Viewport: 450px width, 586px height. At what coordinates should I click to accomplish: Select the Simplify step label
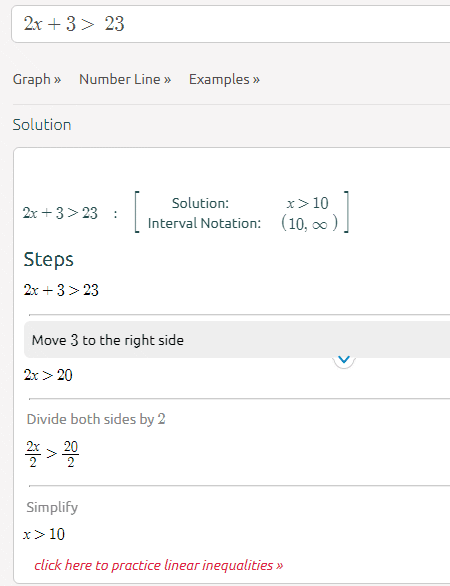tap(52, 507)
